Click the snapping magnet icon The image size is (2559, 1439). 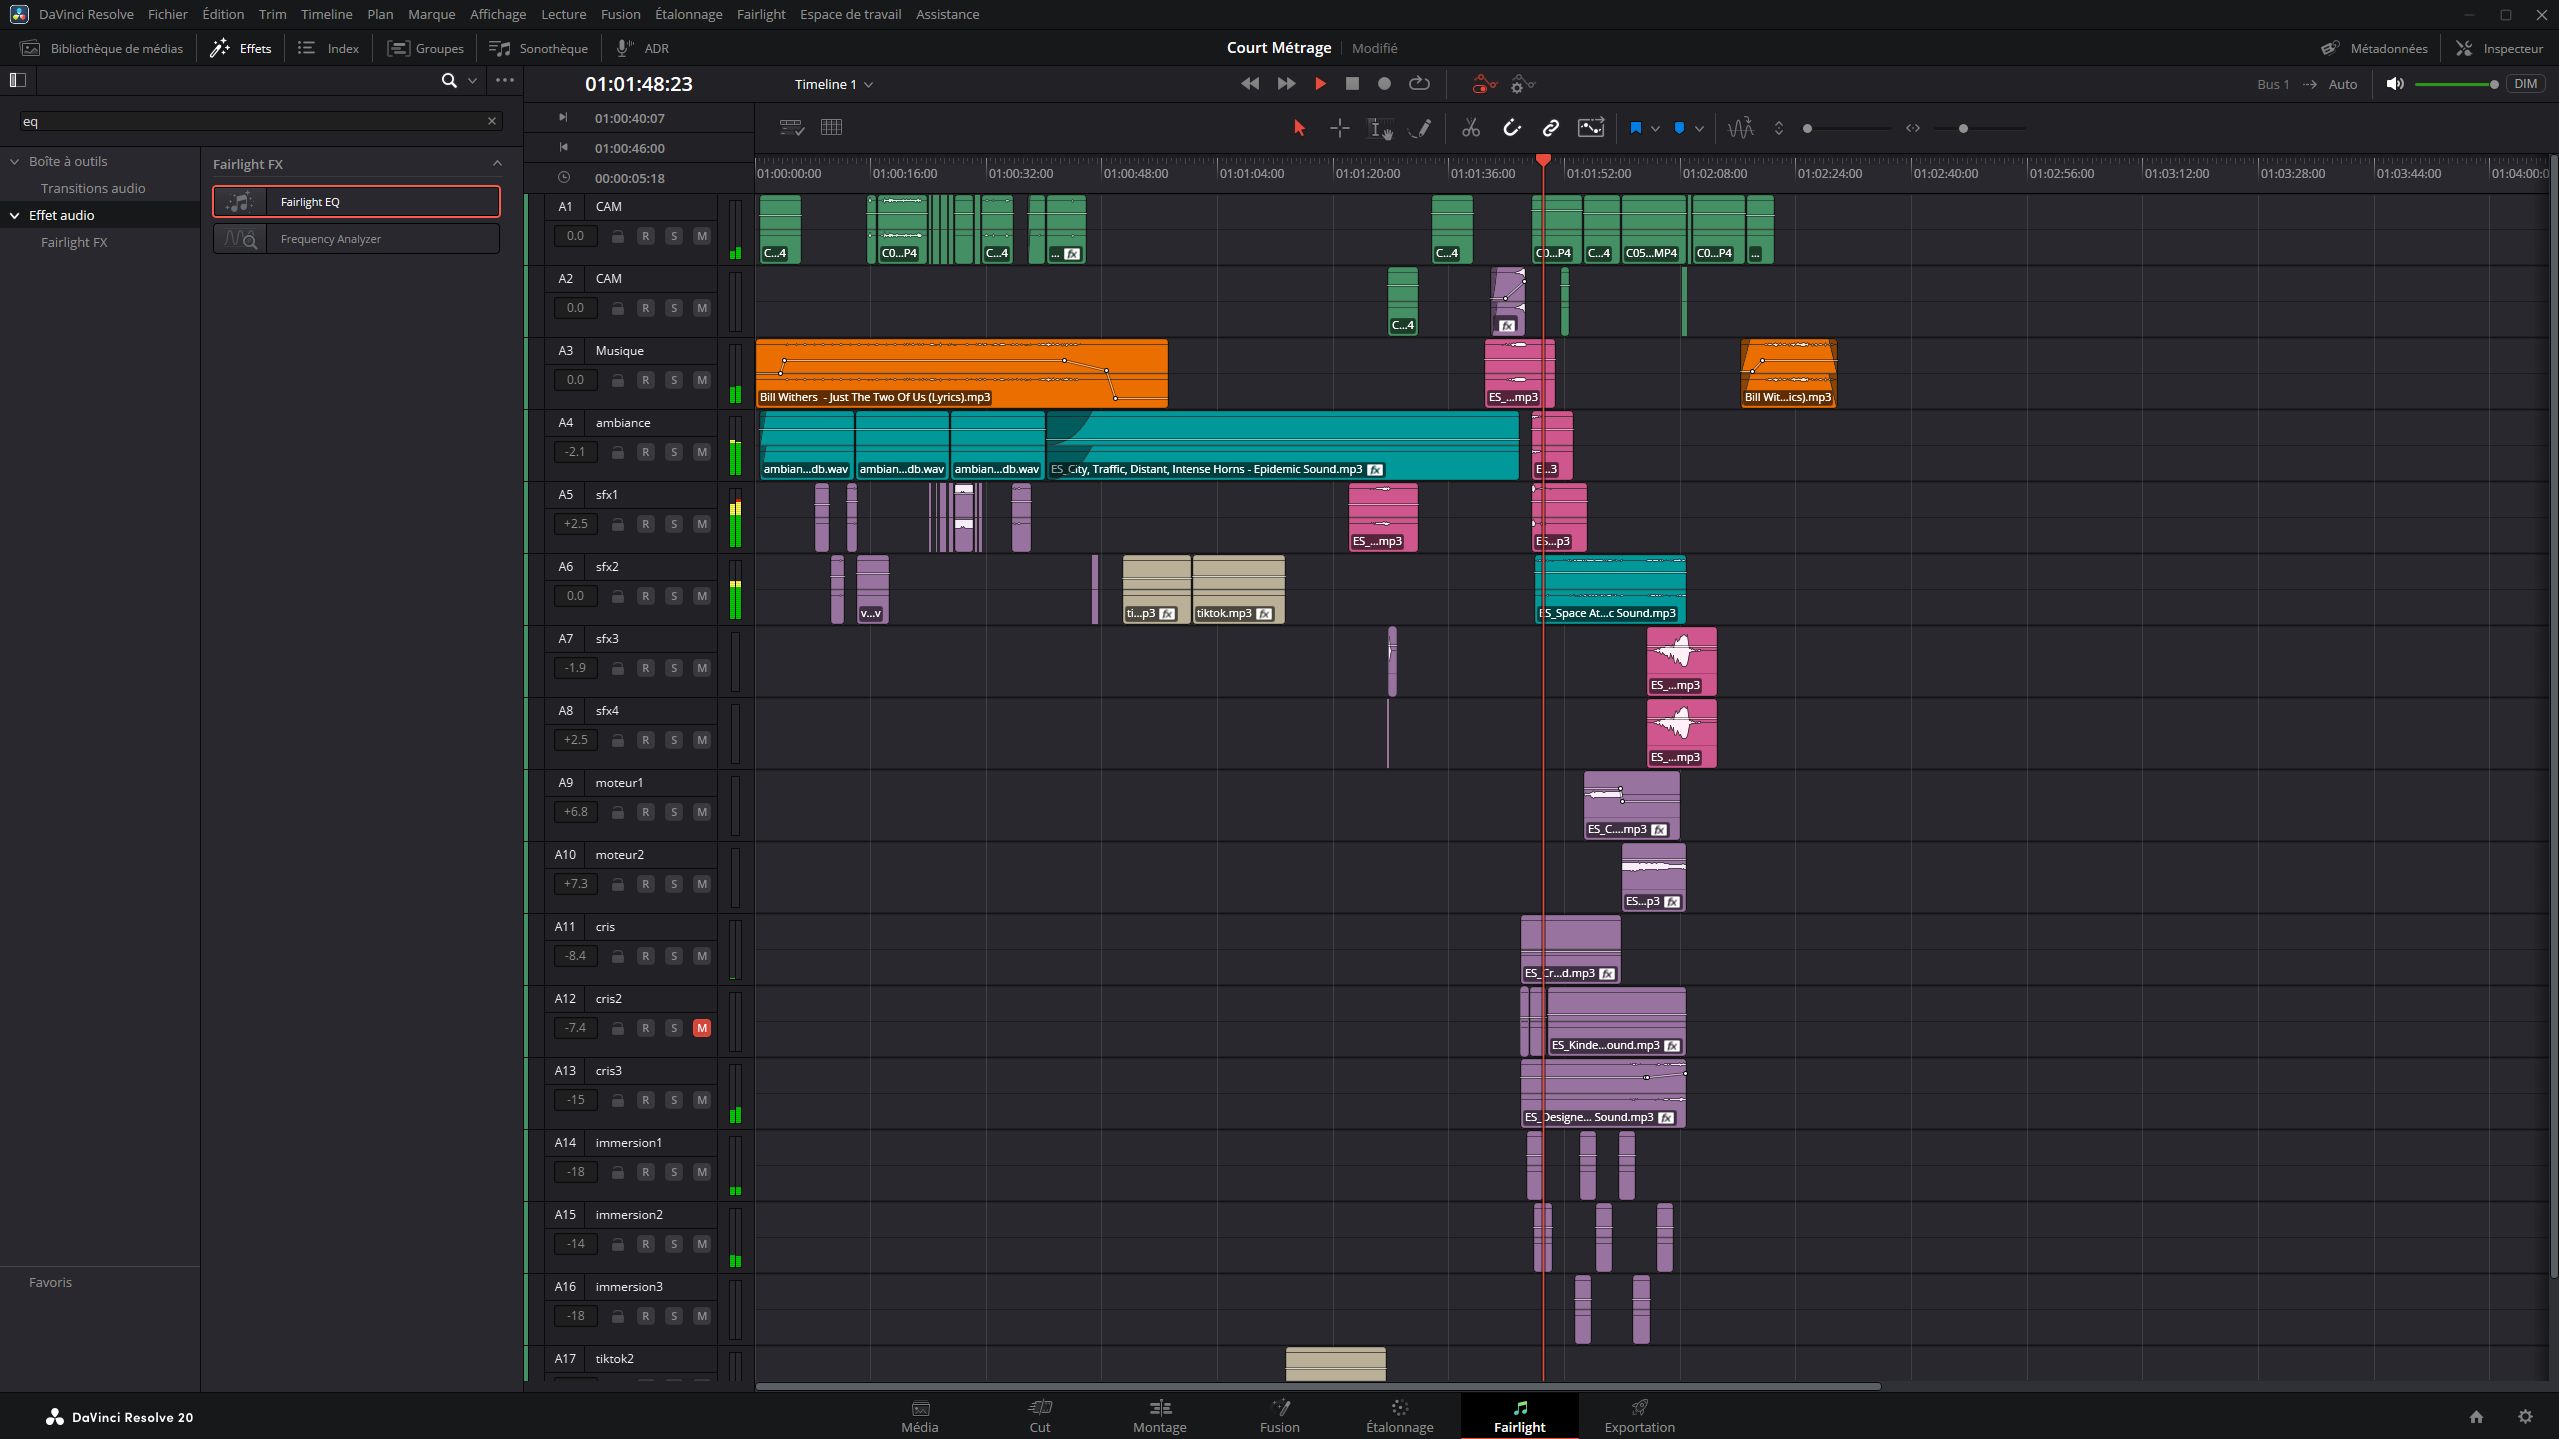tap(1511, 128)
